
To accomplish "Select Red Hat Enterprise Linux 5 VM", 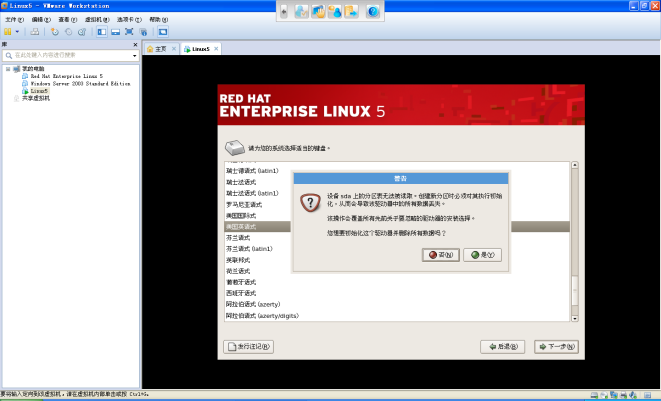I will click(x=67, y=76).
